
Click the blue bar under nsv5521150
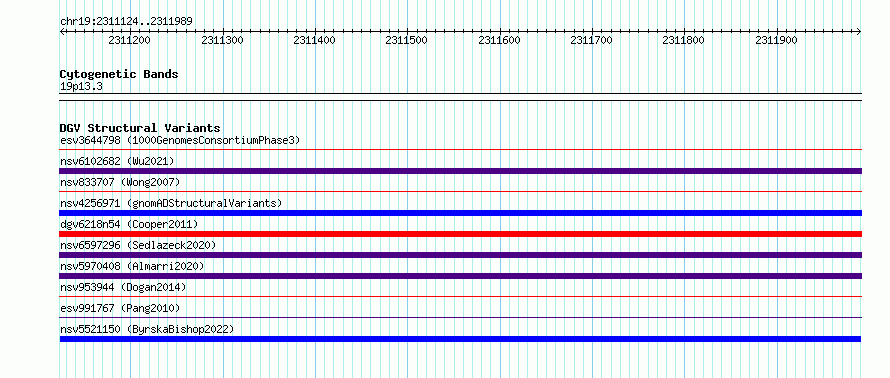(460, 339)
